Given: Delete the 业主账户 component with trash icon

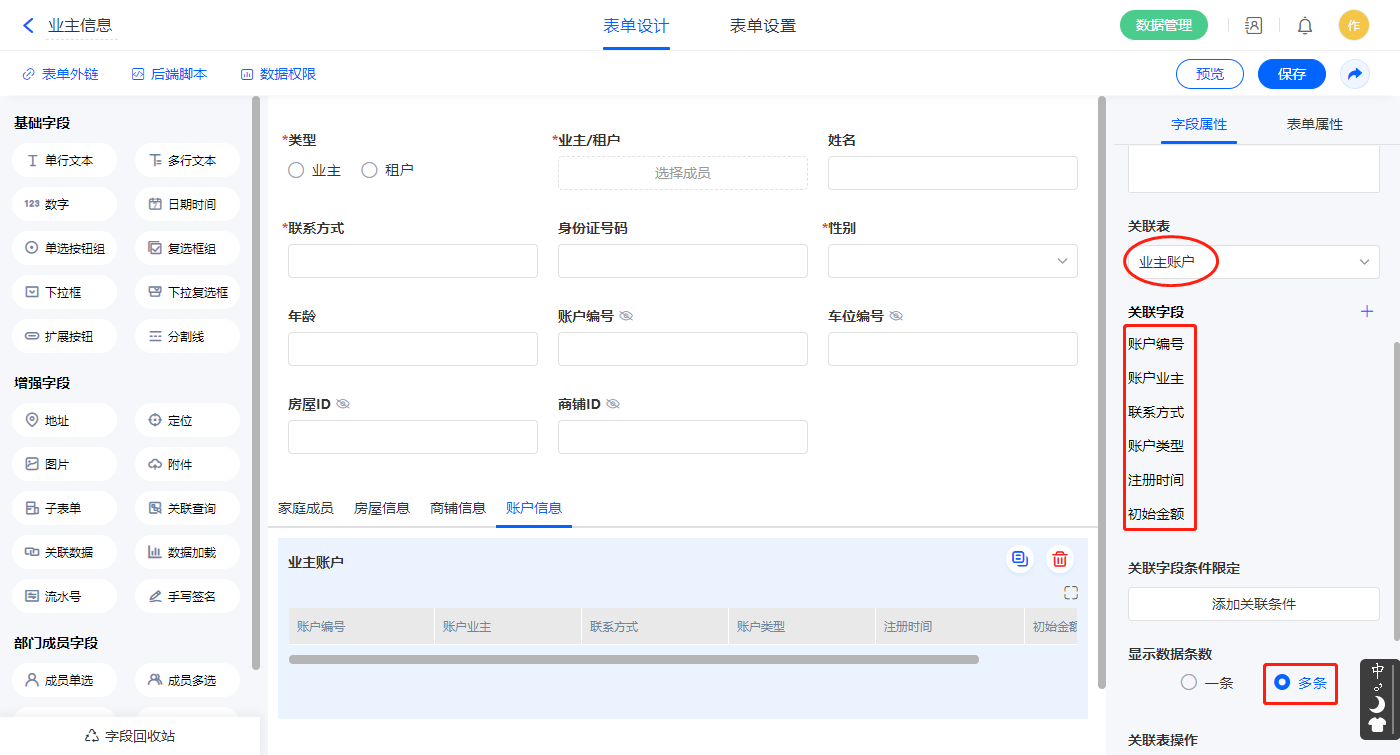Looking at the screenshot, I should click(x=1060, y=560).
